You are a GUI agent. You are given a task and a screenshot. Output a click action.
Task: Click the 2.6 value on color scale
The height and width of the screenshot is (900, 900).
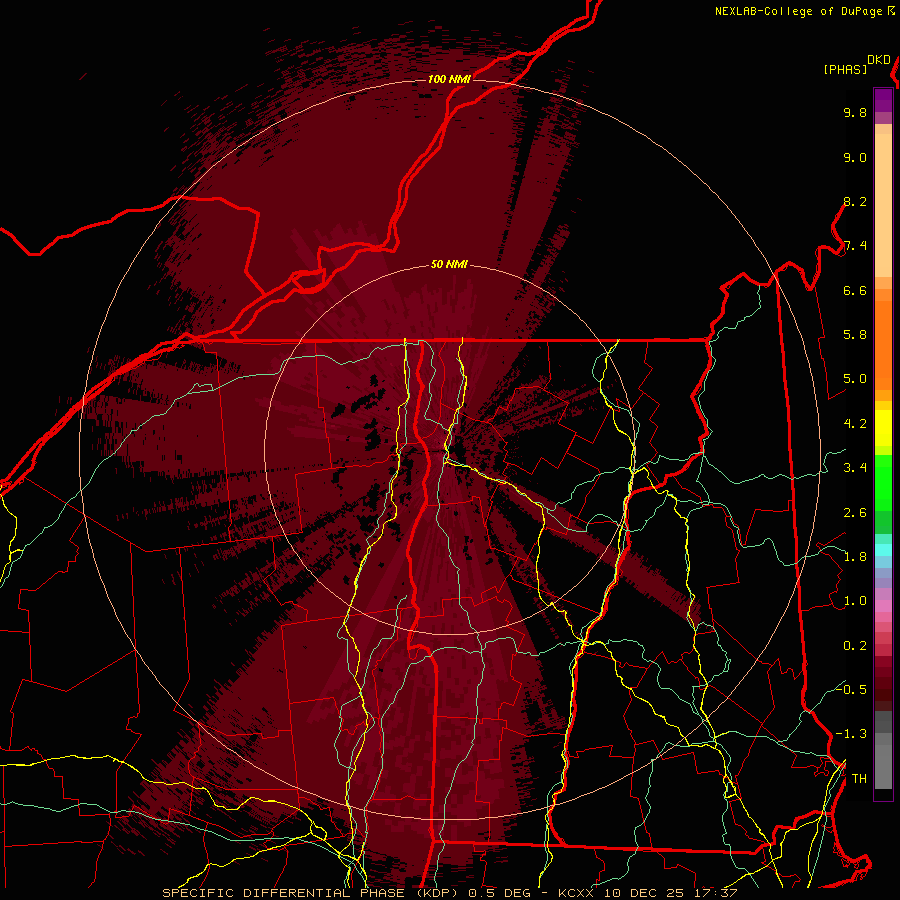[855, 513]
